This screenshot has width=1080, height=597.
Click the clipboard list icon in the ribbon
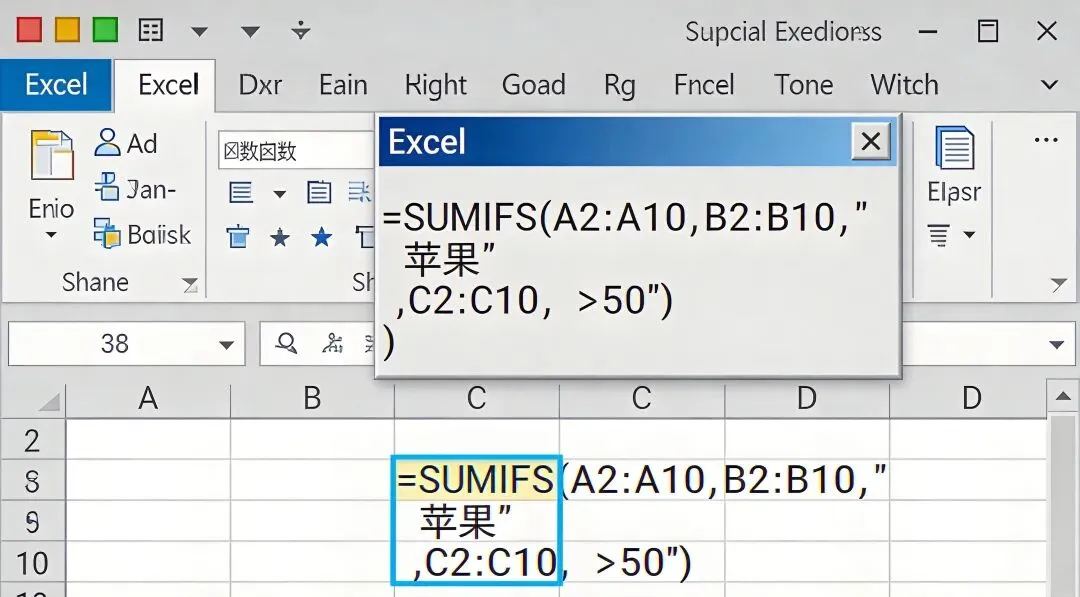(x=318, y=193)
